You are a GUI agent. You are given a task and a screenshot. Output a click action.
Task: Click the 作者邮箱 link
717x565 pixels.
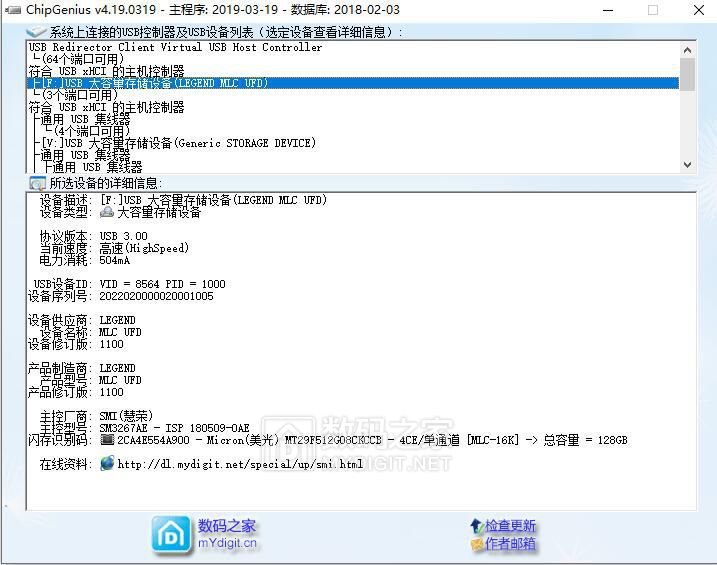(x=510, y=544)
